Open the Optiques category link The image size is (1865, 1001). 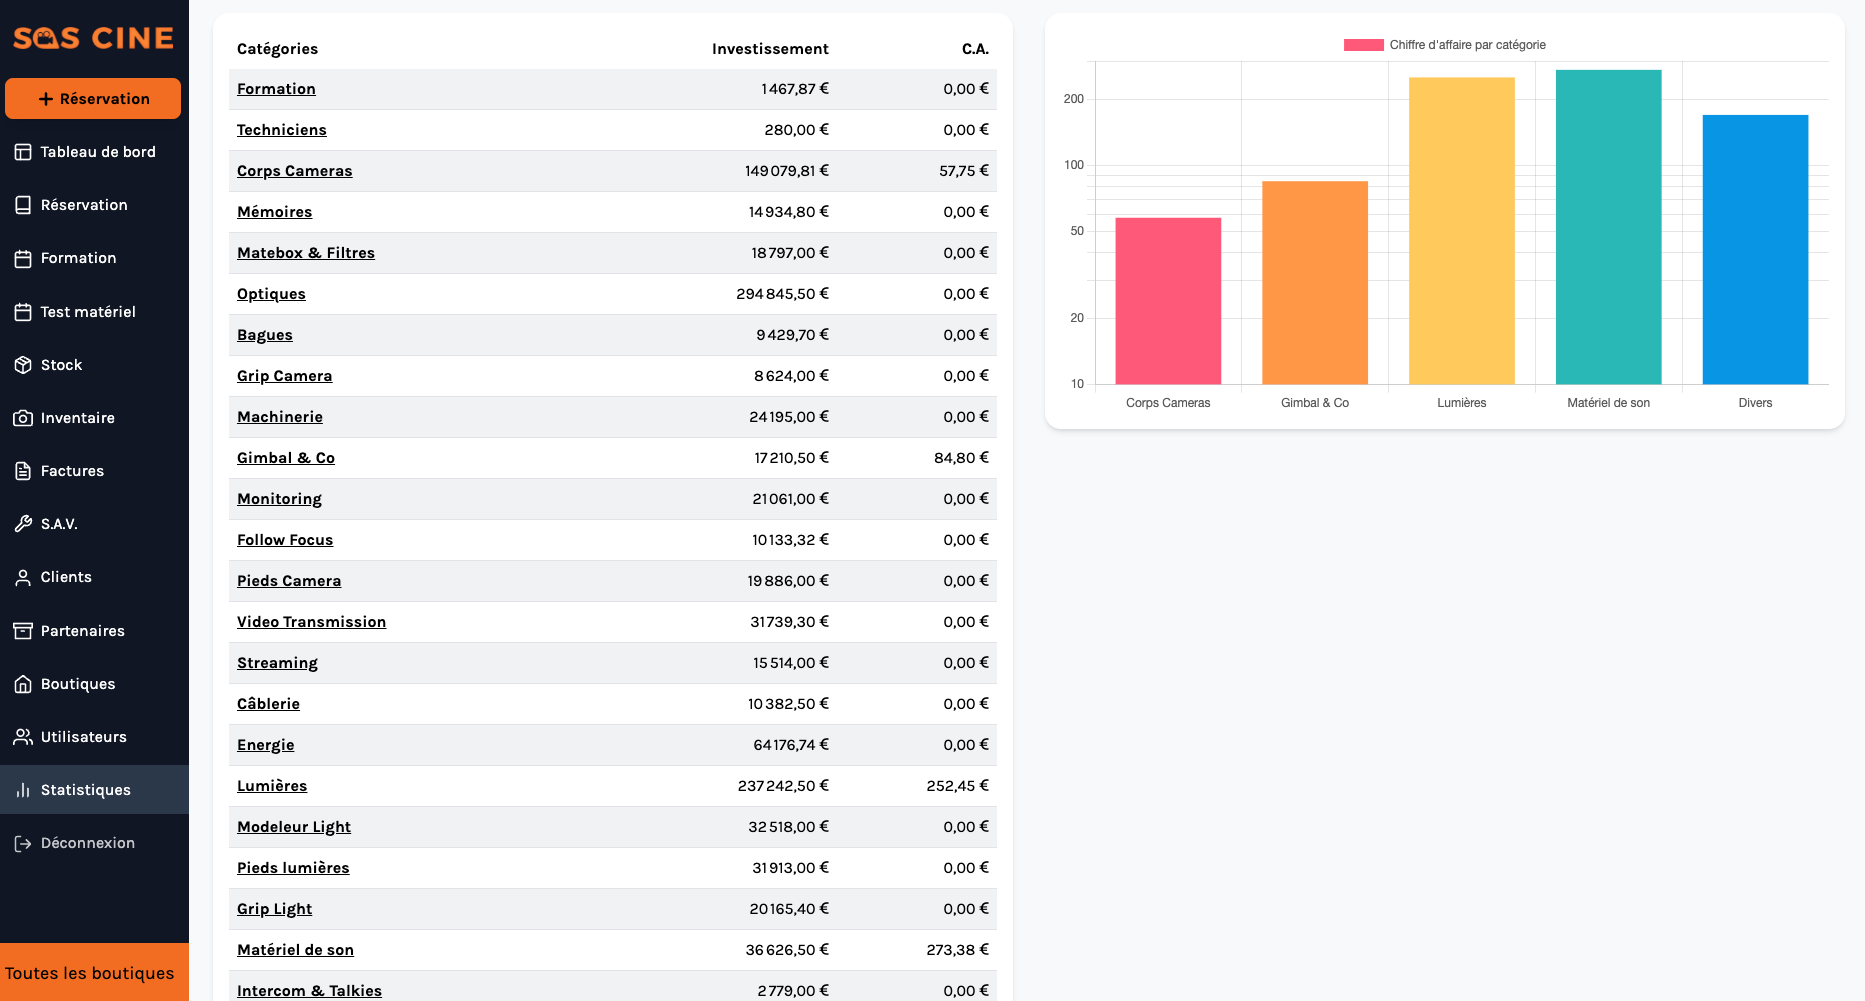point(271,294)
